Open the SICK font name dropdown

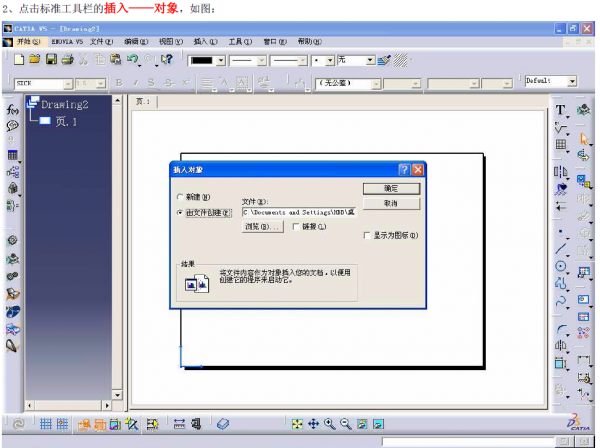click(x=68, y=84)
